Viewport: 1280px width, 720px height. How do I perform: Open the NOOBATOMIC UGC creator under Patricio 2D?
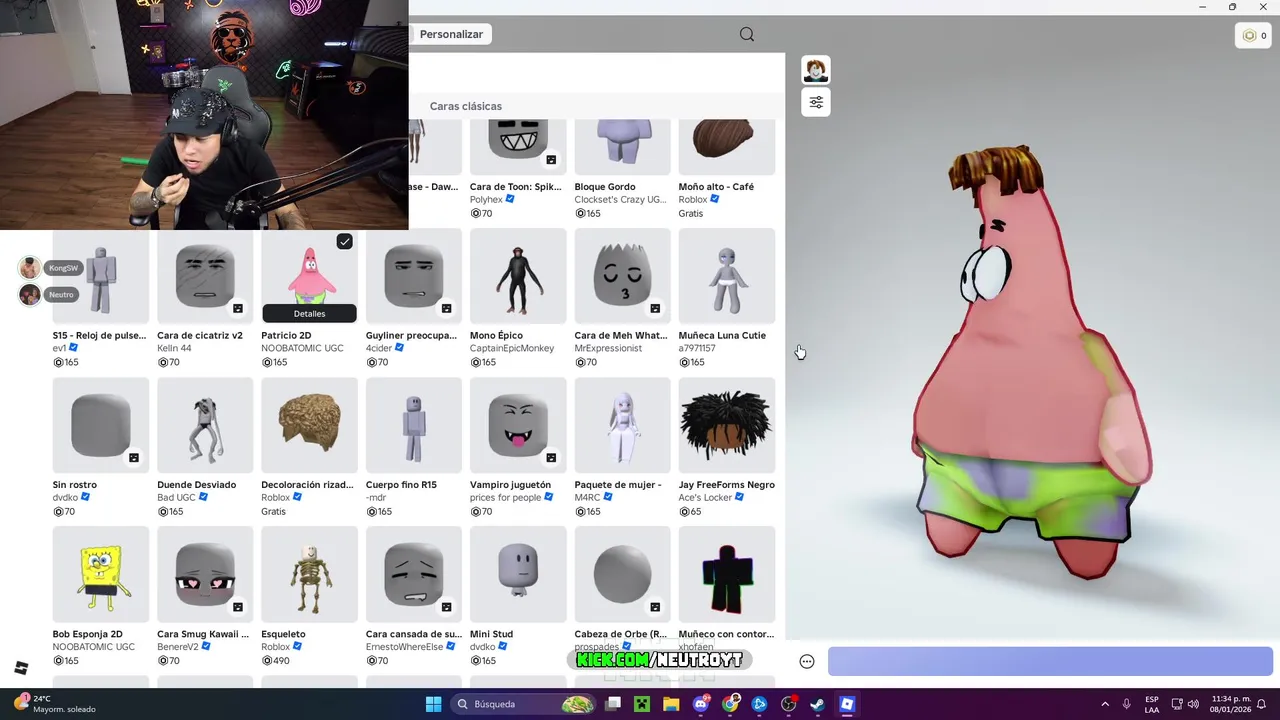[302, 348]
